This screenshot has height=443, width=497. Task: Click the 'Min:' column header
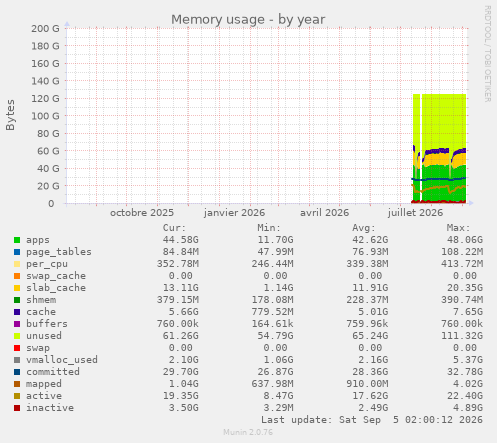[x=269, y=228]
